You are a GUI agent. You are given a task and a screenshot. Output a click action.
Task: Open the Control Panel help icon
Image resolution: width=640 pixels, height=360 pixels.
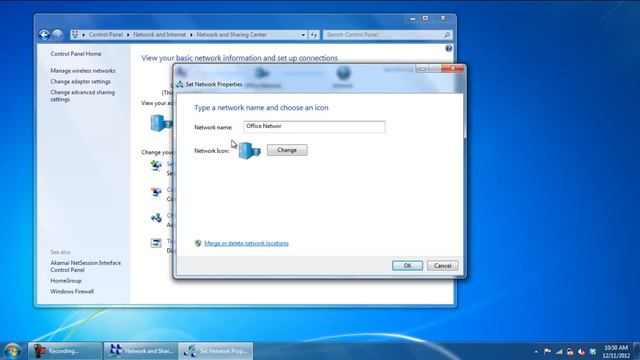tap(449, 49)
